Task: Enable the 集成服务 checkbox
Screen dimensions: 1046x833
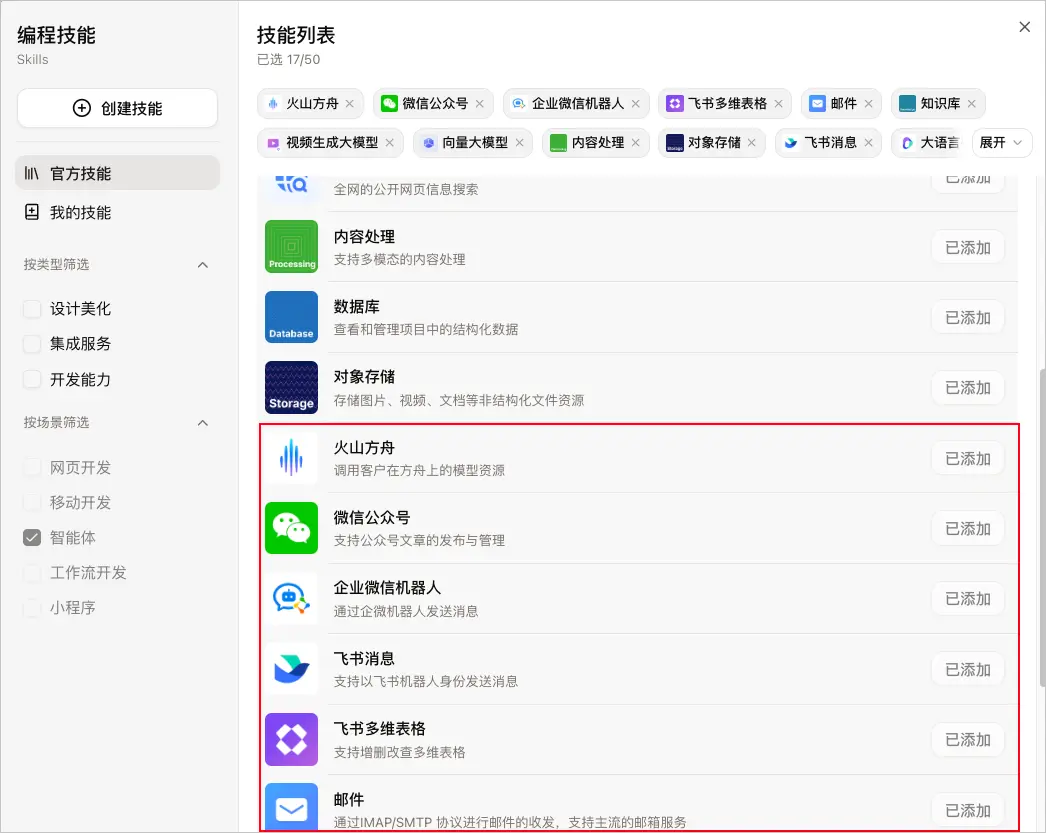Action: coord(32,344)
